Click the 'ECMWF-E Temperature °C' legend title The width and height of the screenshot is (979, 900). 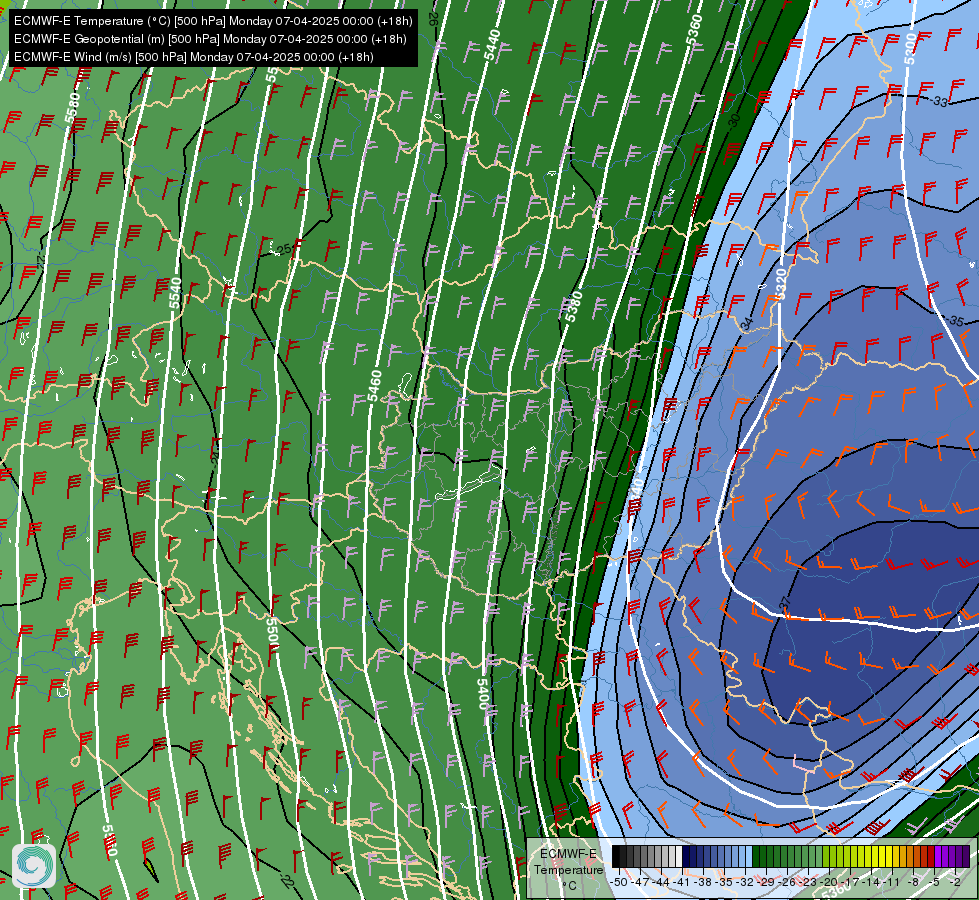pos(568,869)
